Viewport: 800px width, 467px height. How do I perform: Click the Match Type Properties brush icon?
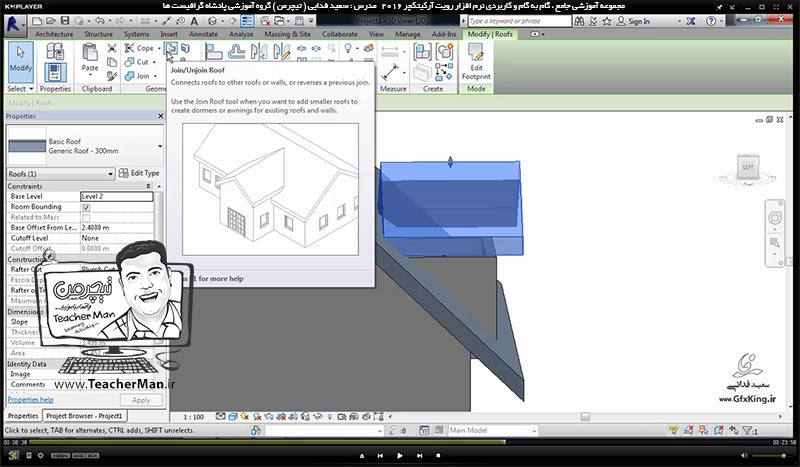tap(112, 76)
